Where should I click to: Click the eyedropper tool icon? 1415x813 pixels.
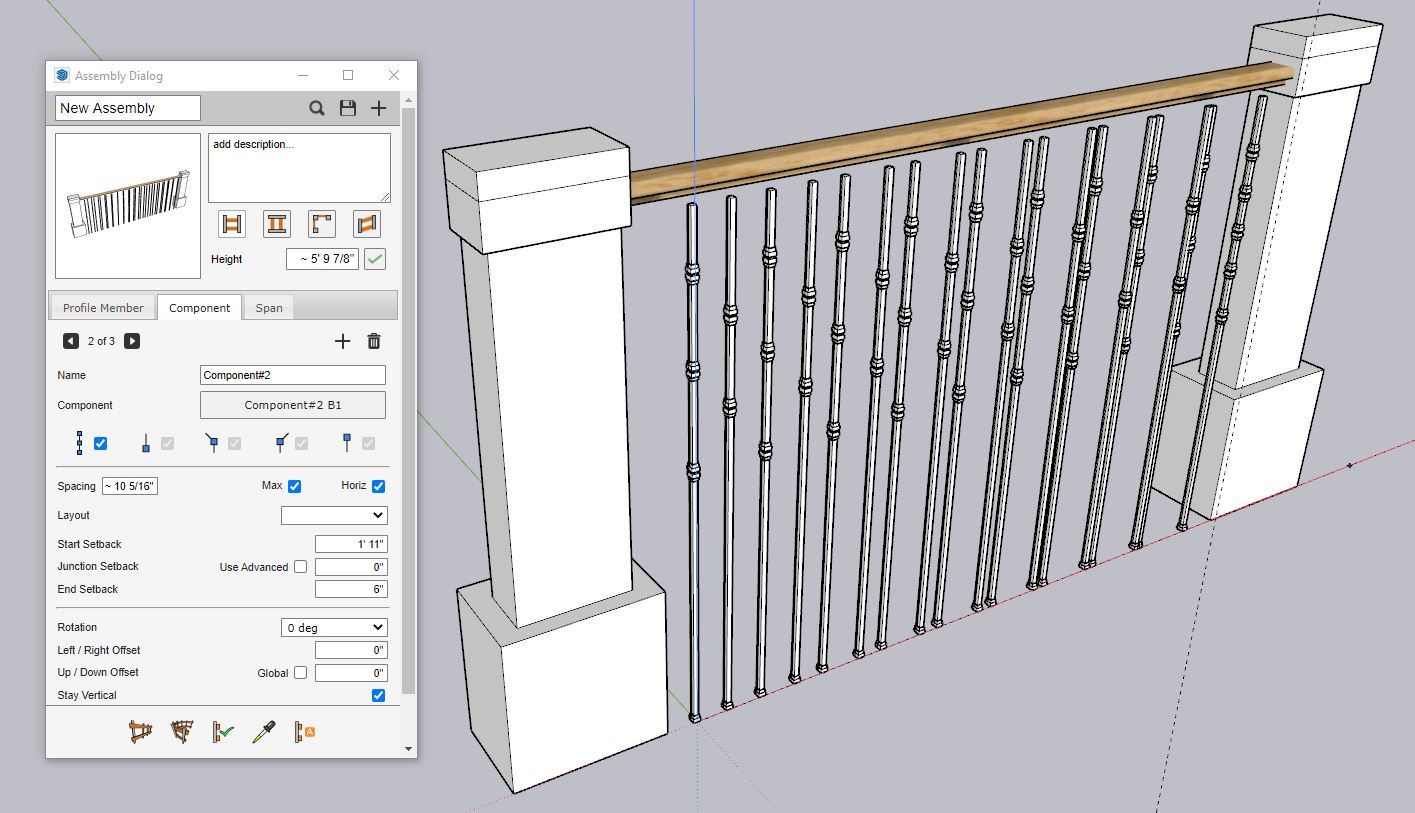tap(263, 732)
